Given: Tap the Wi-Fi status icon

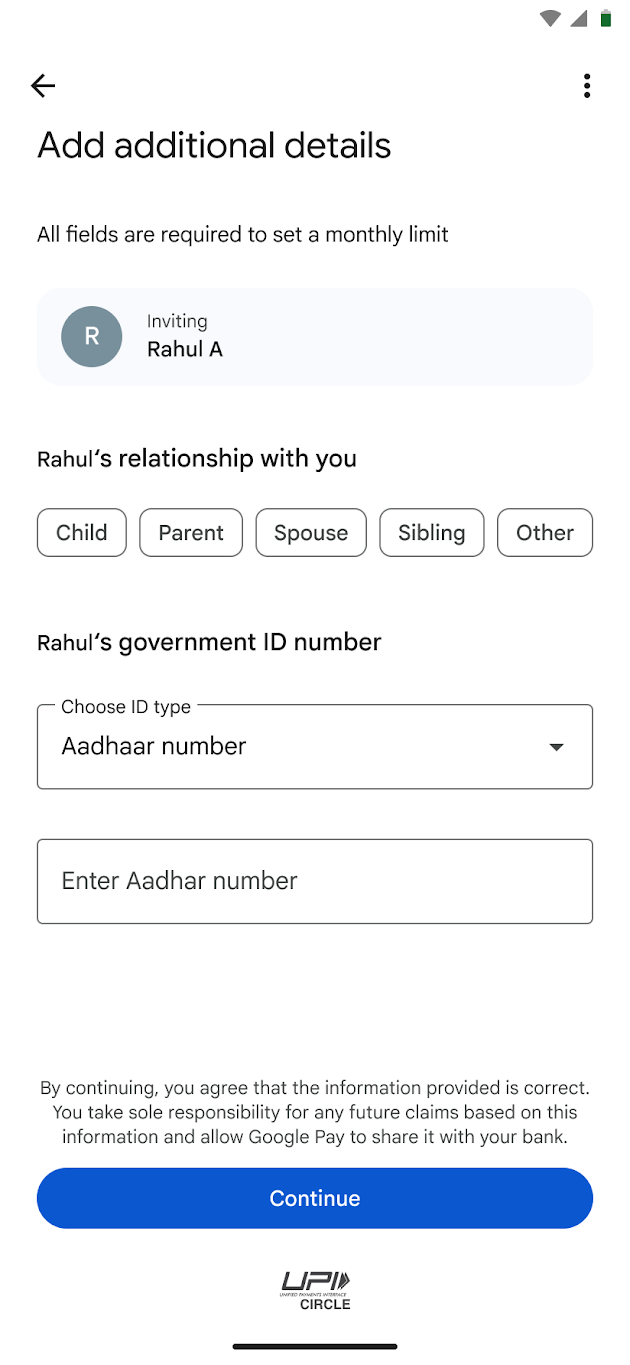Looking at the screenshot, I should click(x=550, y=18).
